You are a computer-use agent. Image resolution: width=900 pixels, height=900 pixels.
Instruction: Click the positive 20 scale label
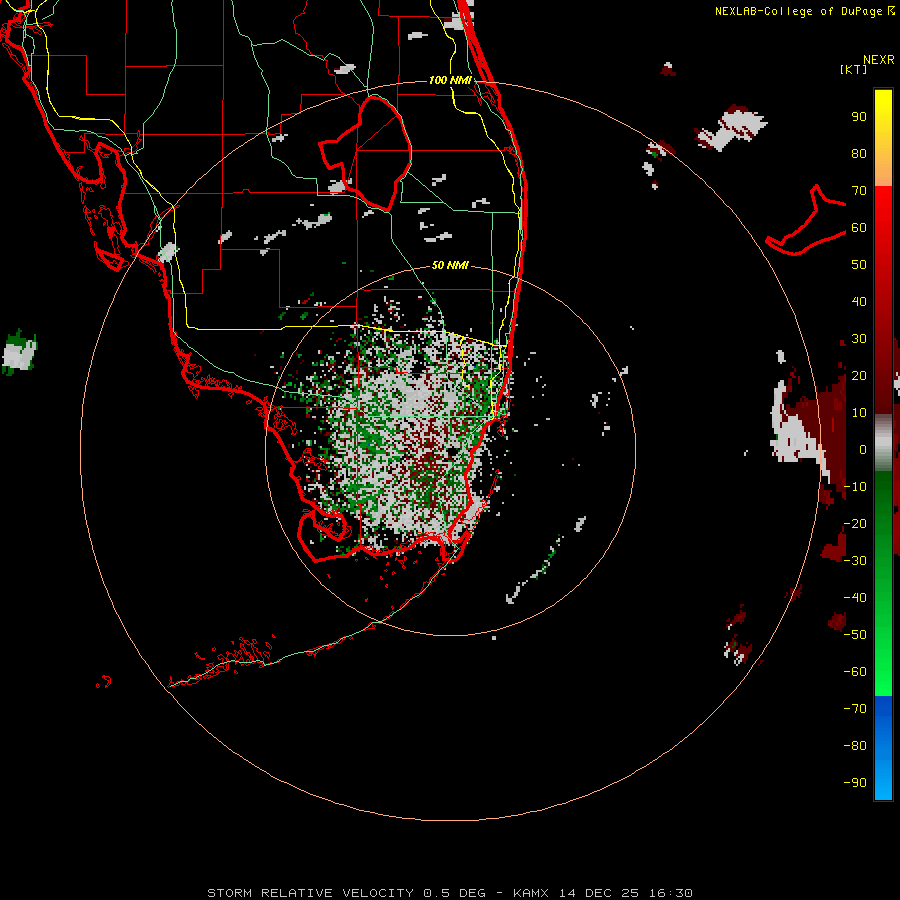(859, 376)
